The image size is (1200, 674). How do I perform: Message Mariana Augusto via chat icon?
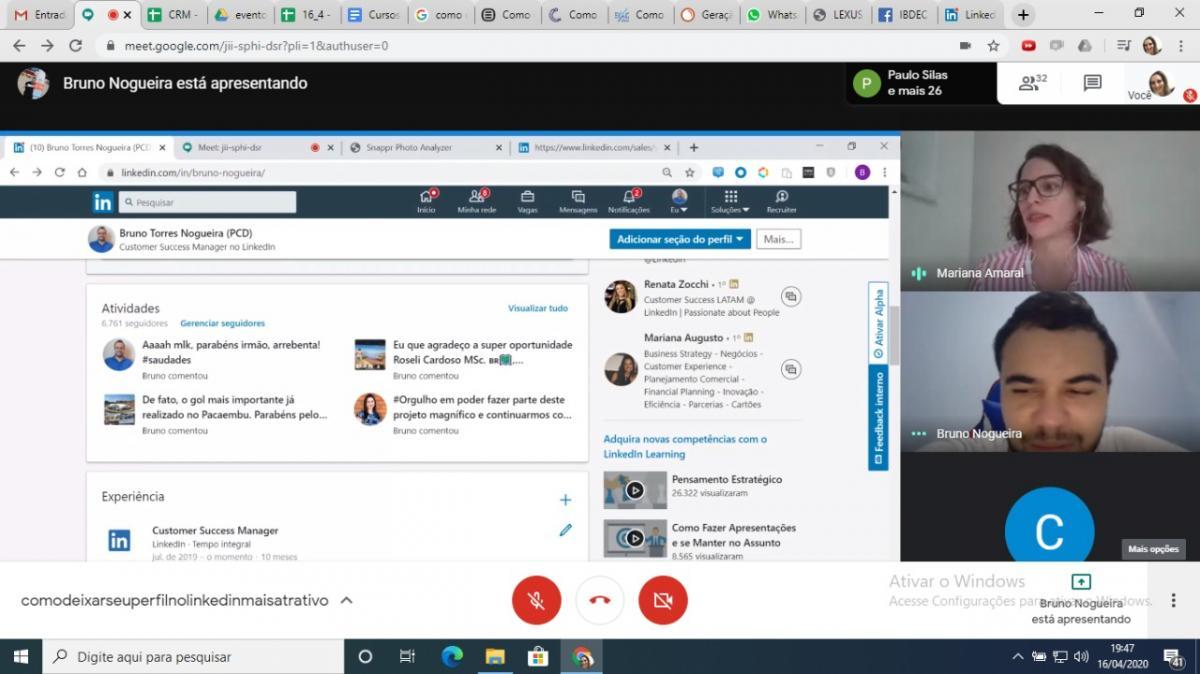coord(791,369)
